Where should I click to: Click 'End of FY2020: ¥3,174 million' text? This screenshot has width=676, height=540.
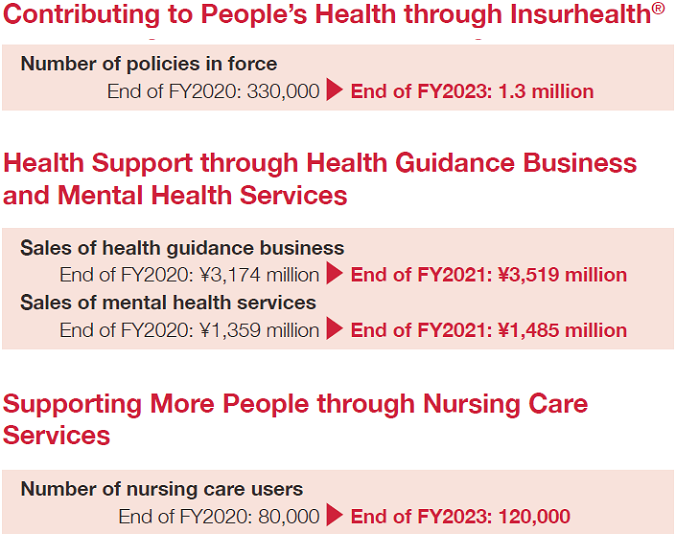coord(190,275)
